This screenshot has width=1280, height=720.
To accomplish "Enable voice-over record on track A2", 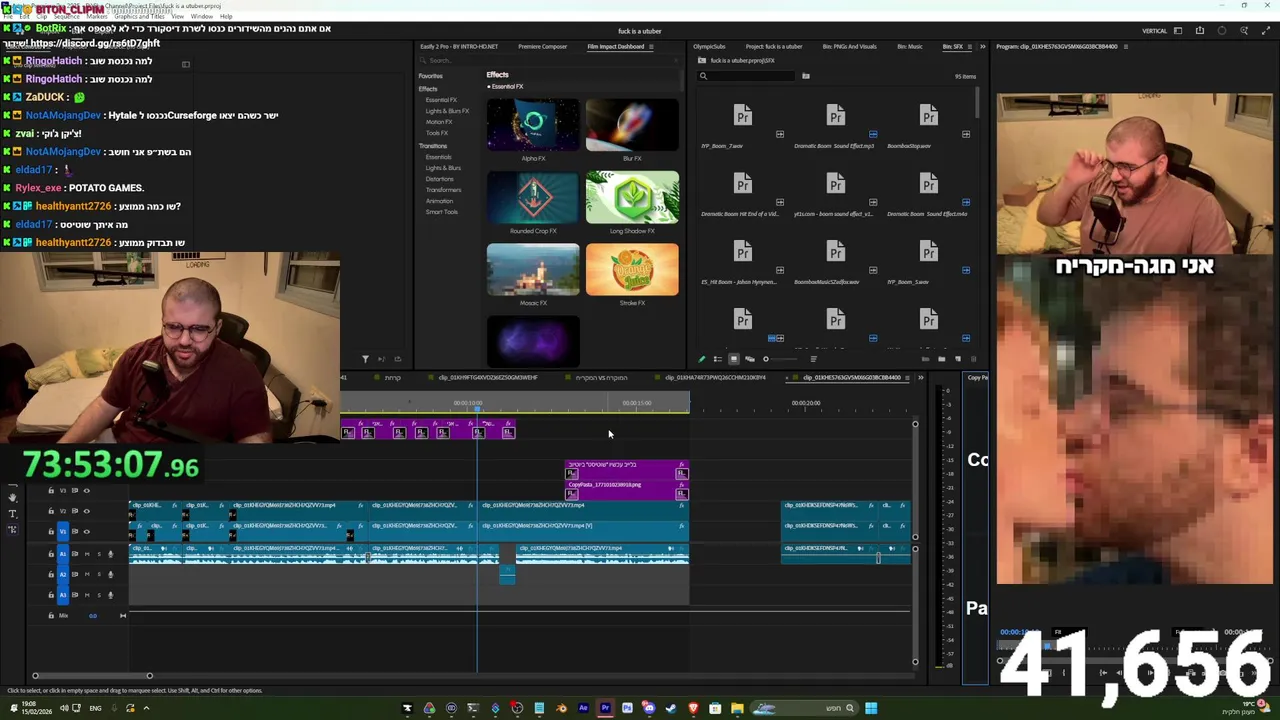I will pyautogui.click(x=111, y=575).
